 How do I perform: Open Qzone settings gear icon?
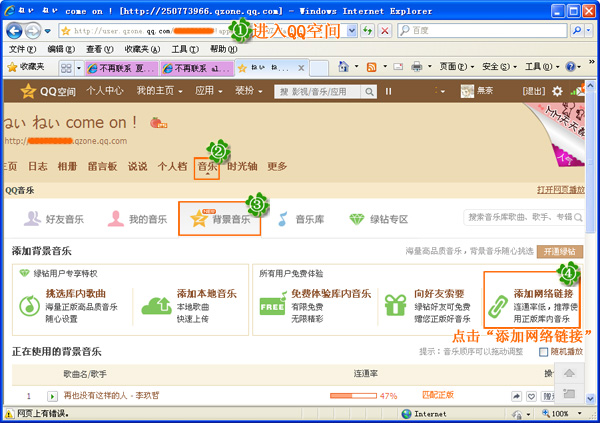tap(557, 91)
